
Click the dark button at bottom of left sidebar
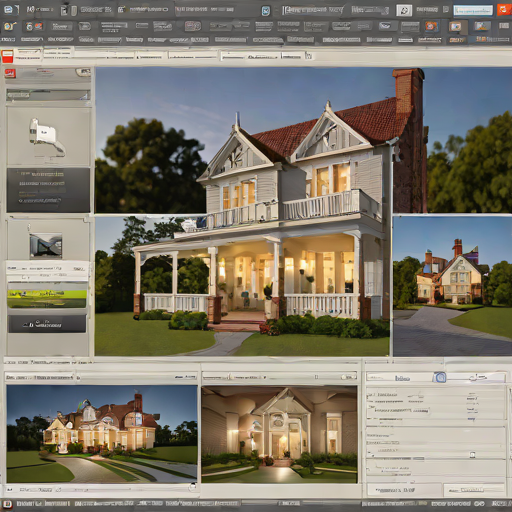point(47,324)
